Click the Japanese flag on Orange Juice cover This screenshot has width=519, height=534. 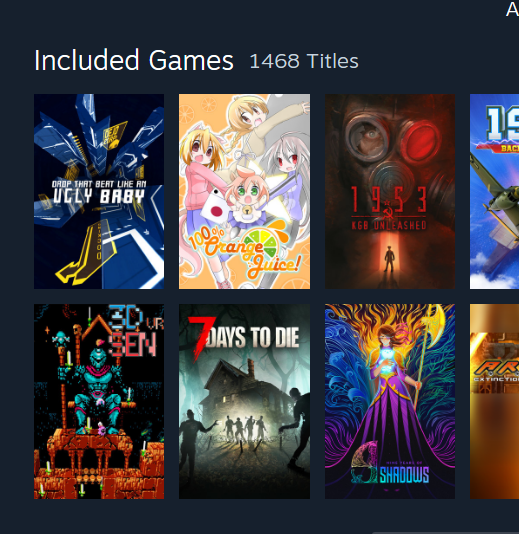215,206
